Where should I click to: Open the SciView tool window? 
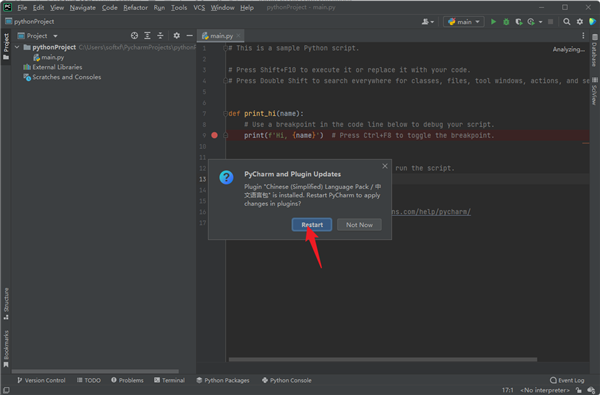594,91
